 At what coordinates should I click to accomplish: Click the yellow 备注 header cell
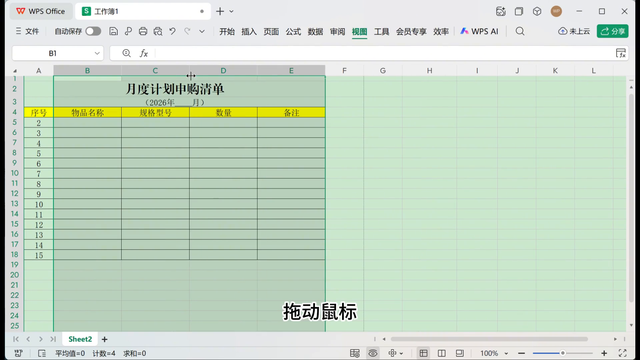click(291, 113)
